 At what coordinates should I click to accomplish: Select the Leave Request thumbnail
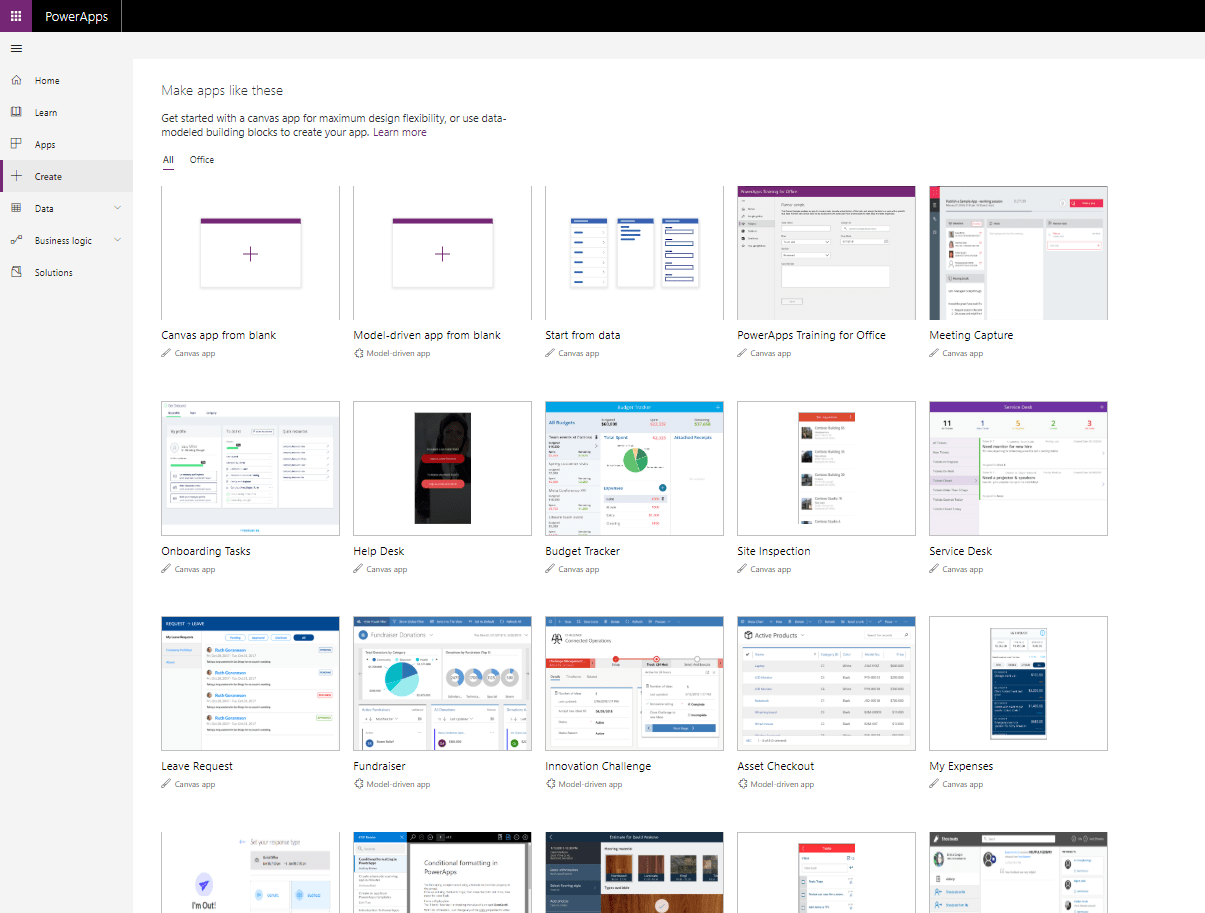click(x=250, y=684)
